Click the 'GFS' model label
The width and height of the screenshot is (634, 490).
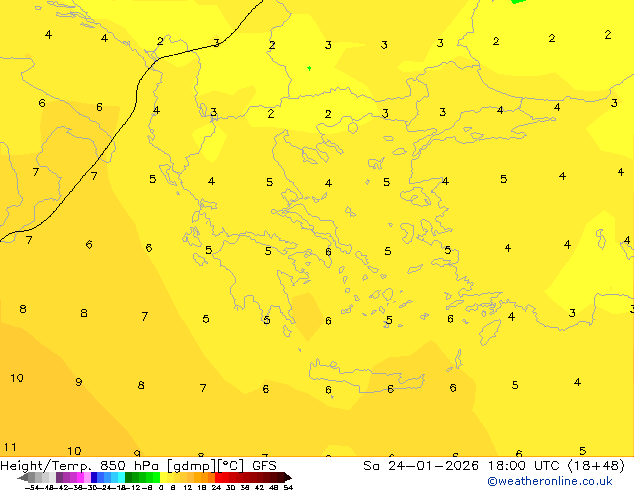pyautogui.click(x=264, y=466)
